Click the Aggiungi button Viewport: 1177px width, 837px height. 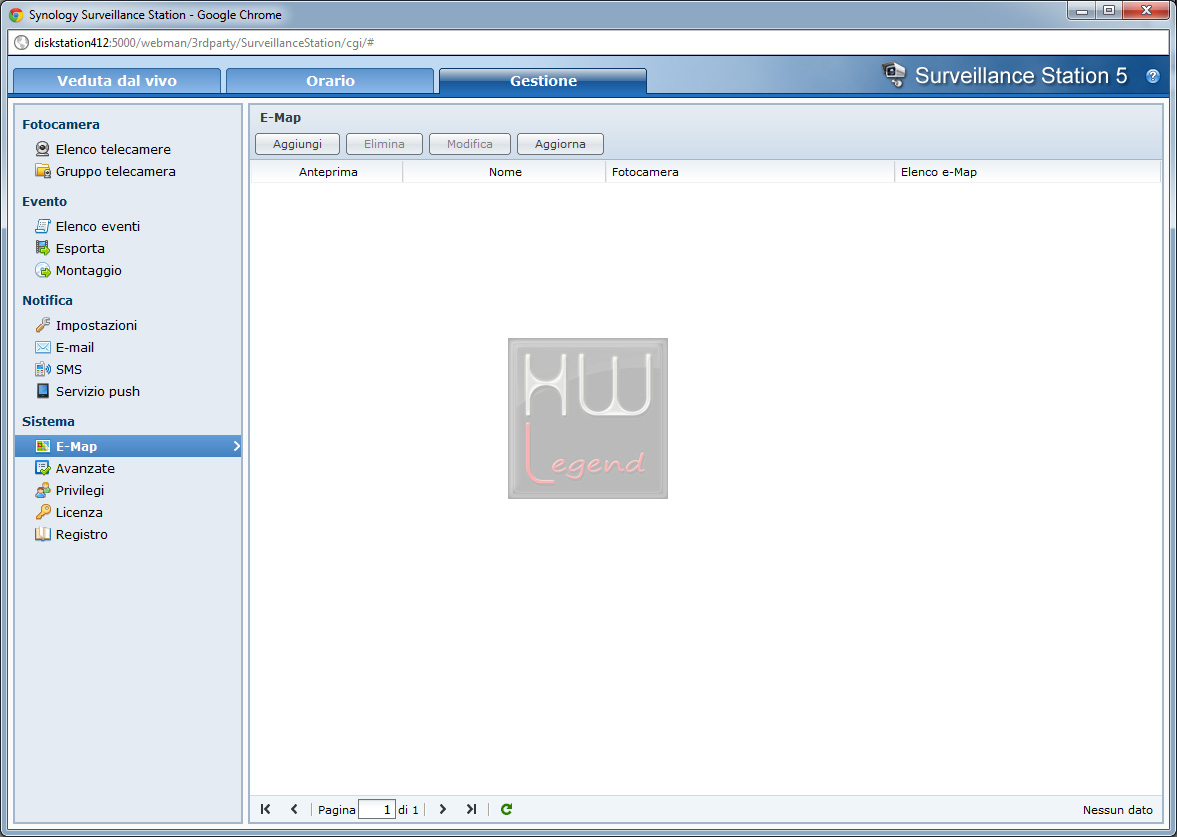297,144
